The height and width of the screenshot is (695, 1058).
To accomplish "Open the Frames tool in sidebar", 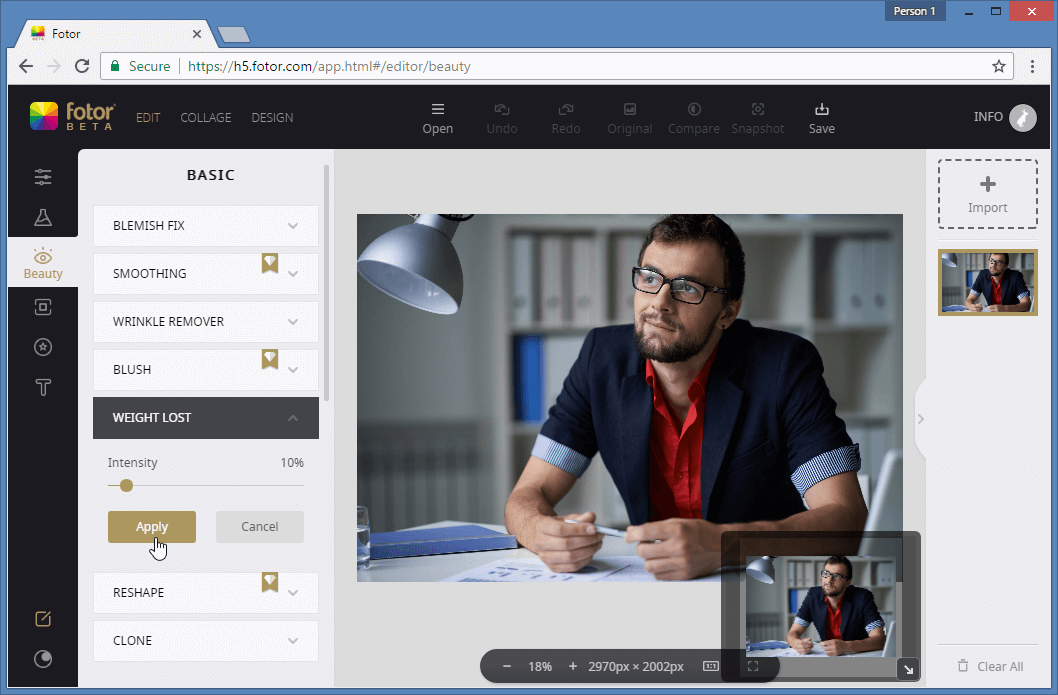I will click(43, 308).
